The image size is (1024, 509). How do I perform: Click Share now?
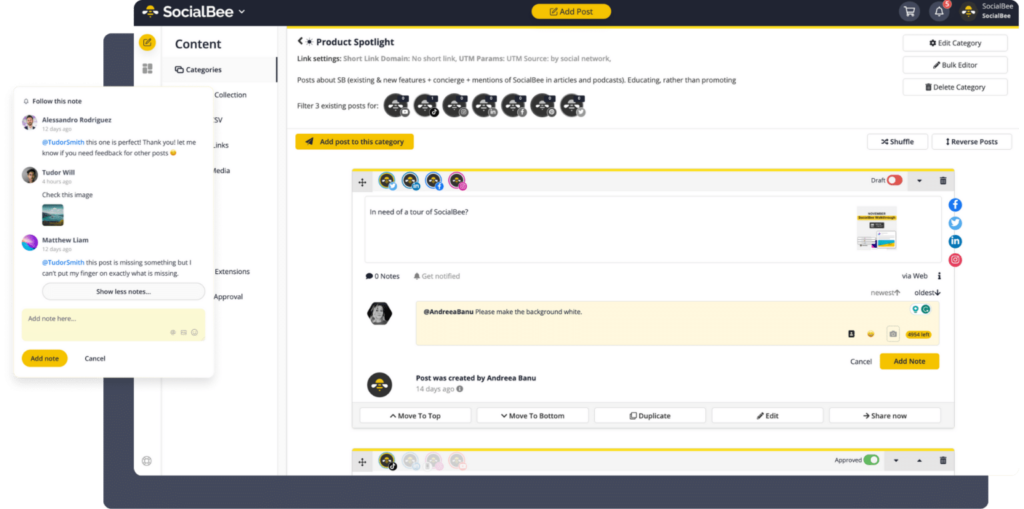[x=885, y=416]
